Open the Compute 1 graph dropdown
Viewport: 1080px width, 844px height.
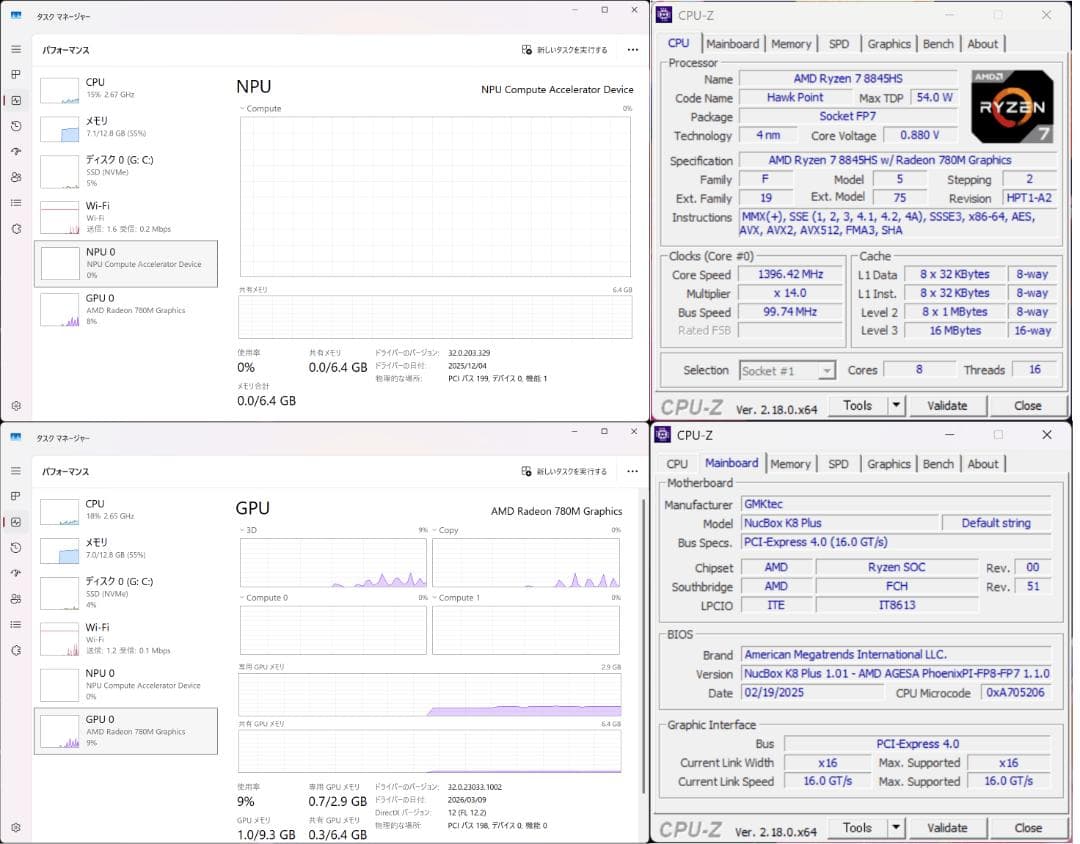(435, 597)
